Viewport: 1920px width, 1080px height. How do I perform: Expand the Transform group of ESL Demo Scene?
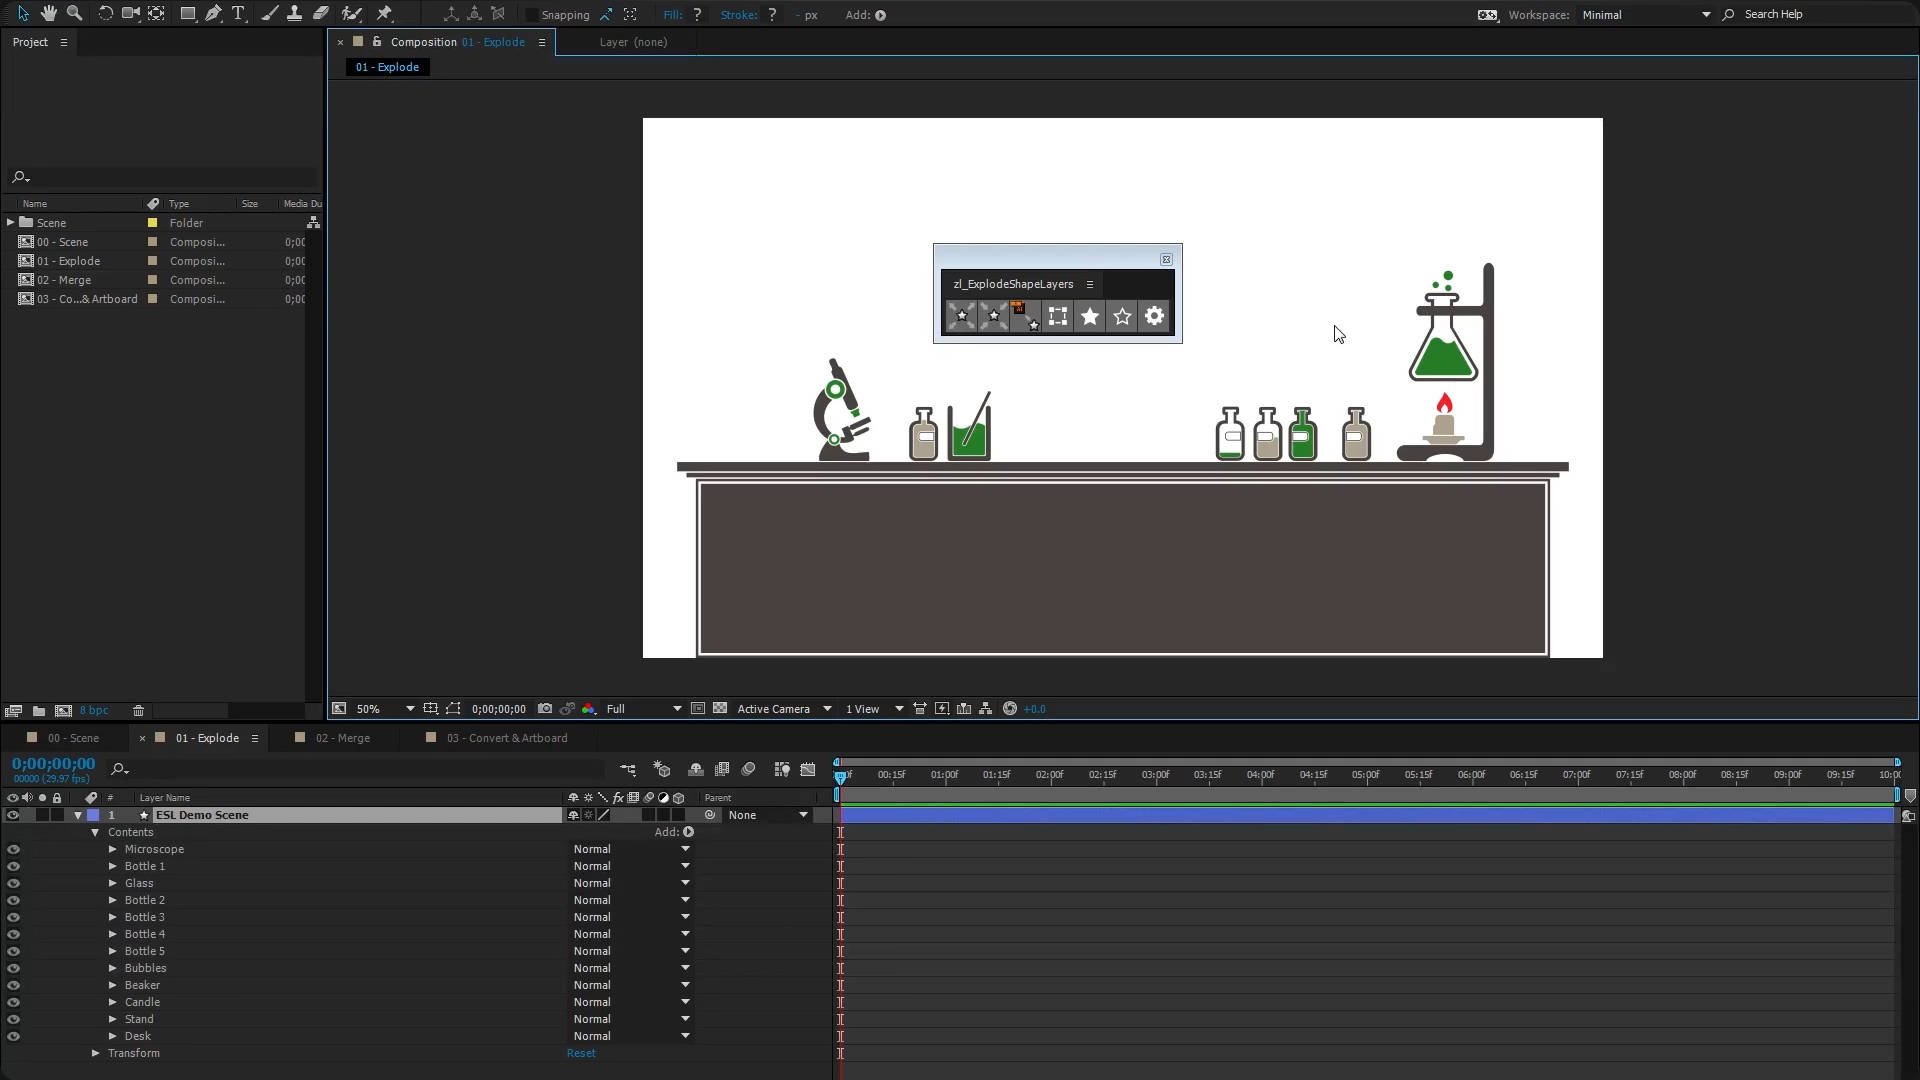click(x=96, y=1053)
